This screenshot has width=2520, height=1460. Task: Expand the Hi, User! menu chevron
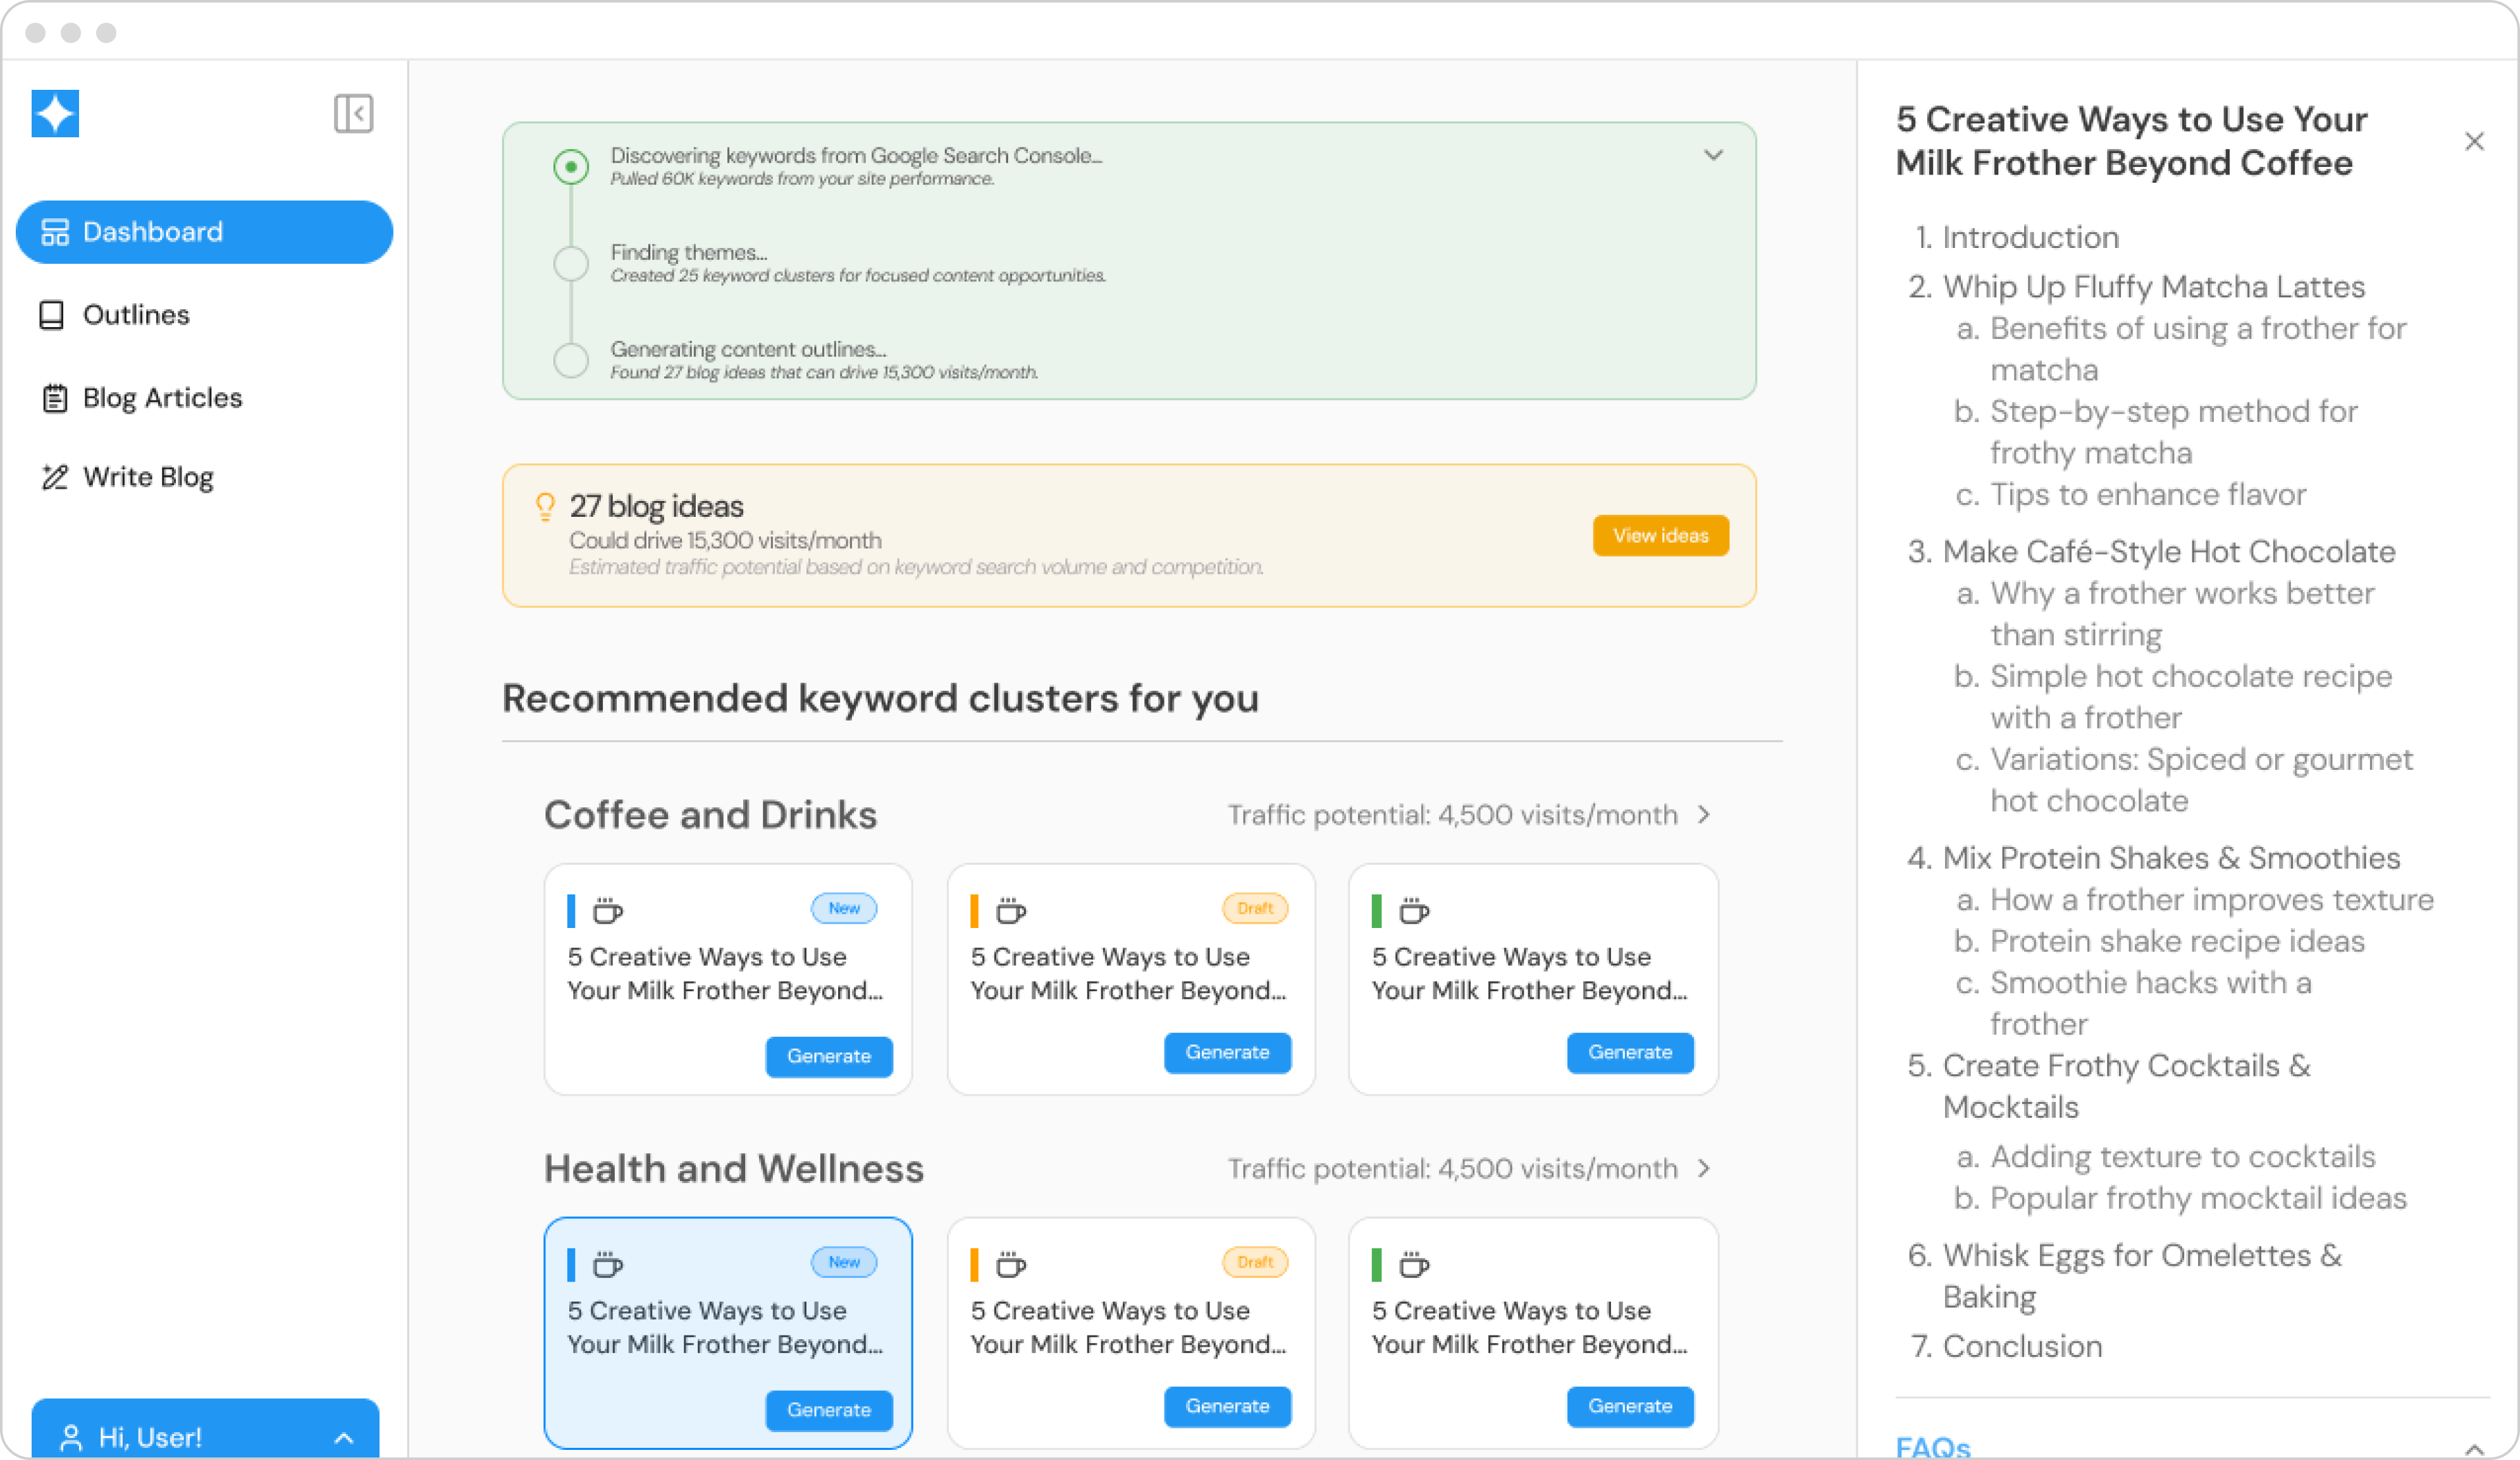coord(343,1438)
